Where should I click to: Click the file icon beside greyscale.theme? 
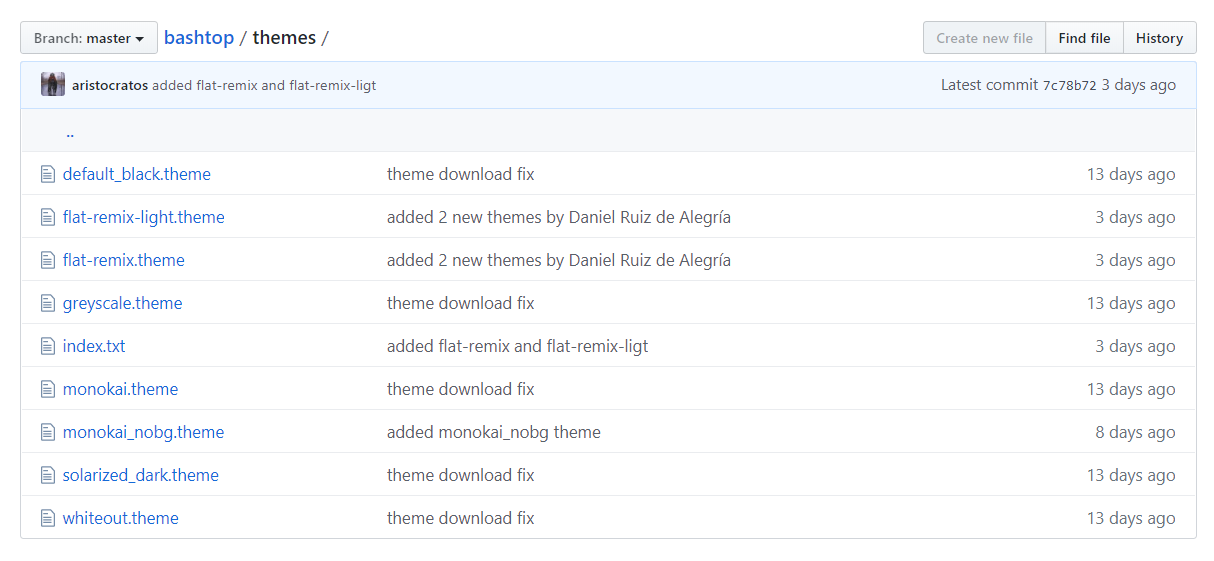(x=47, y=303)
